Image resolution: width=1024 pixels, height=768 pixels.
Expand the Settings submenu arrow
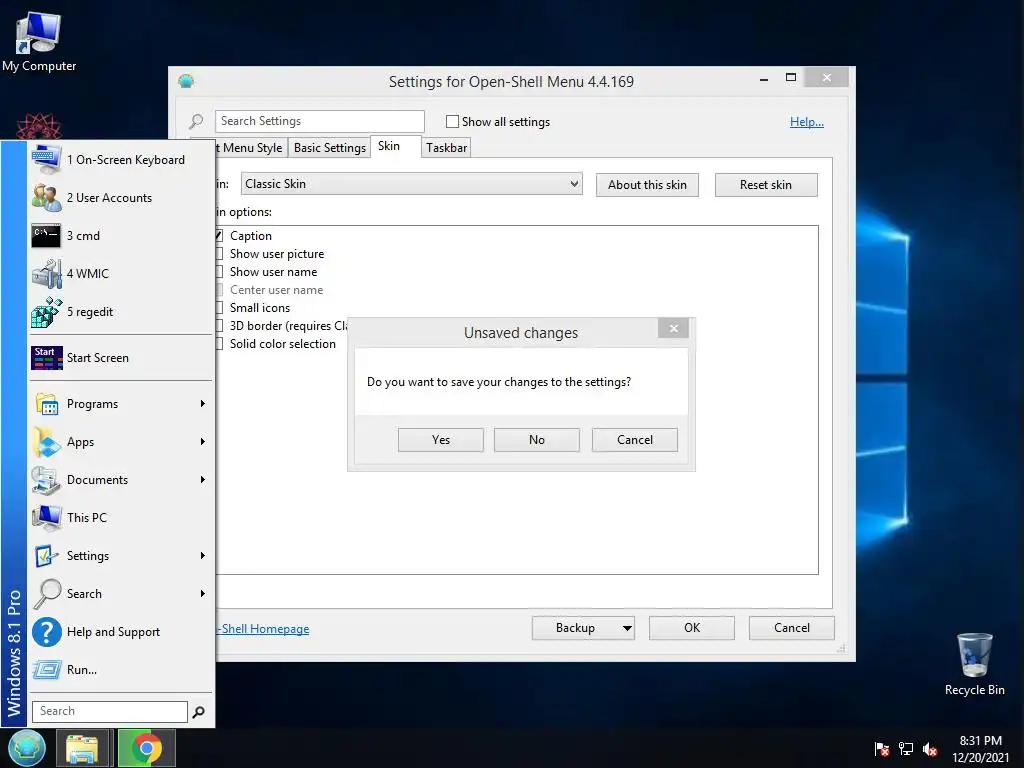point(203,556)
